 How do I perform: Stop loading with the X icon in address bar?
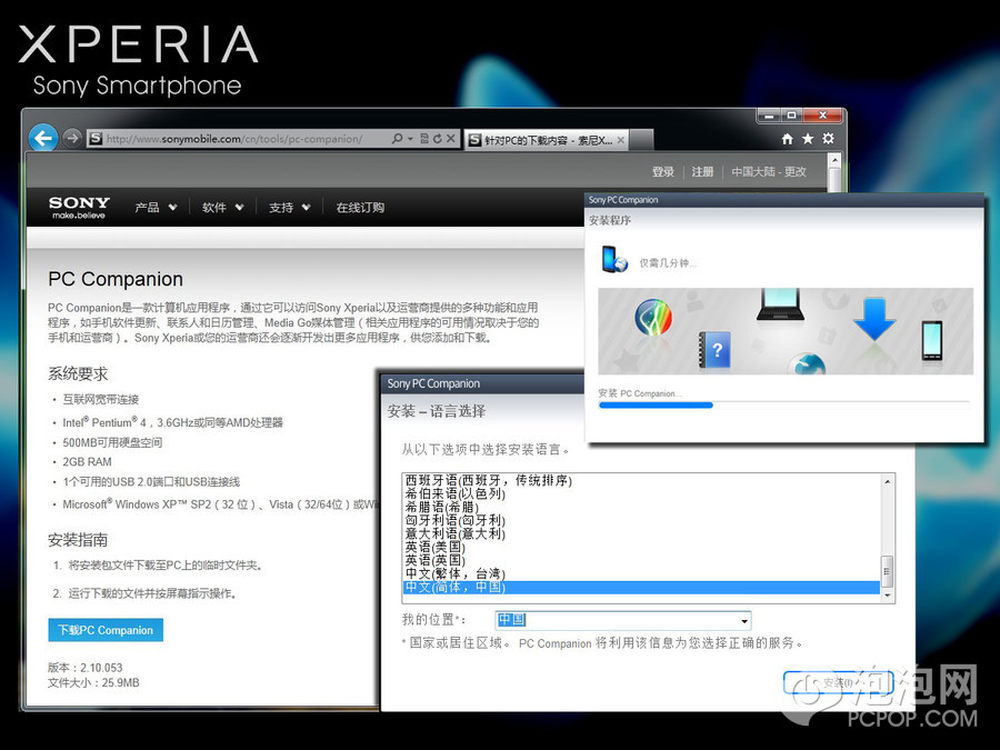pos(450,138)
